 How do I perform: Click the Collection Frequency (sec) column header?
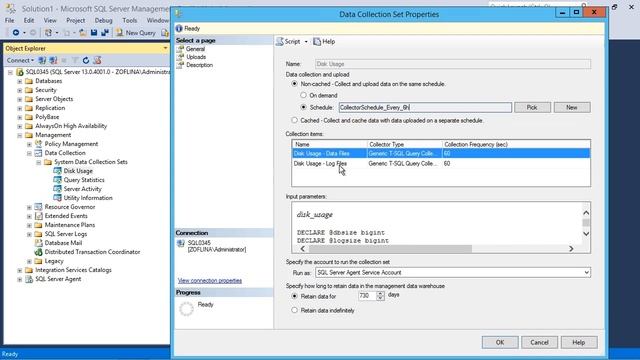coord(516,144)
